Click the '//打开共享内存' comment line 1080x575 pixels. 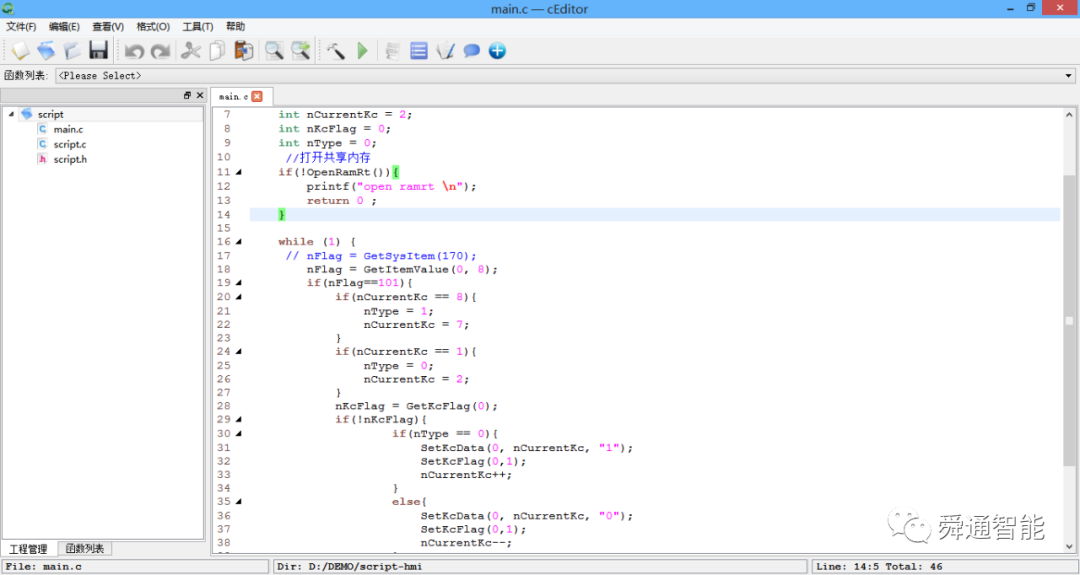[328, 158]
